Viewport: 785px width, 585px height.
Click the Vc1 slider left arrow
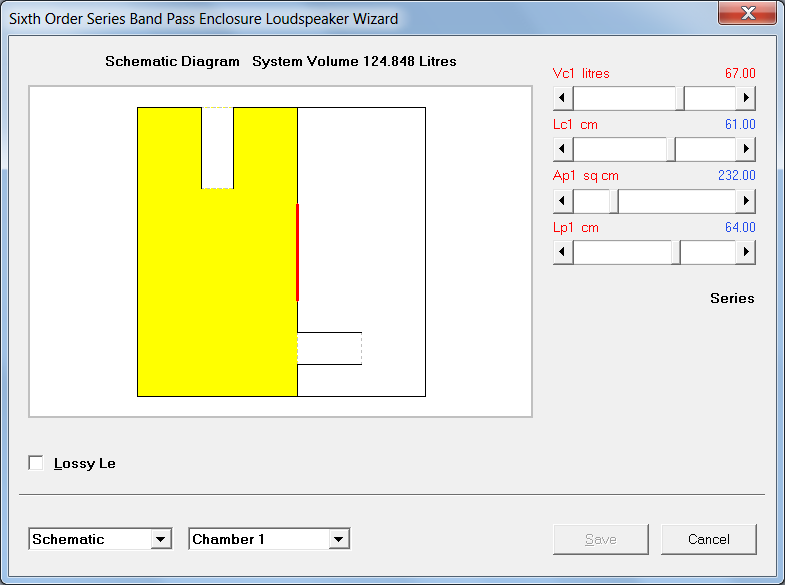563,98
